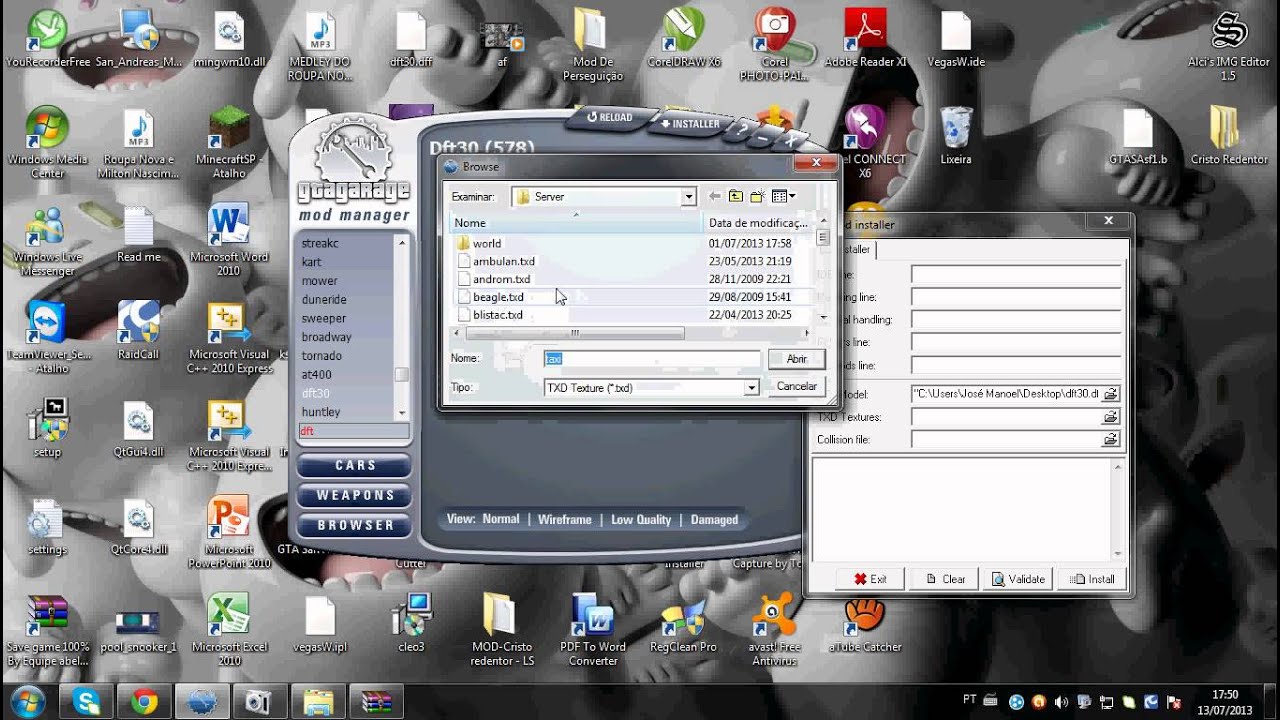The width and height of the screenshot is (1280, 720).
Task: Click the Install button in installer
Action: 1092,579
